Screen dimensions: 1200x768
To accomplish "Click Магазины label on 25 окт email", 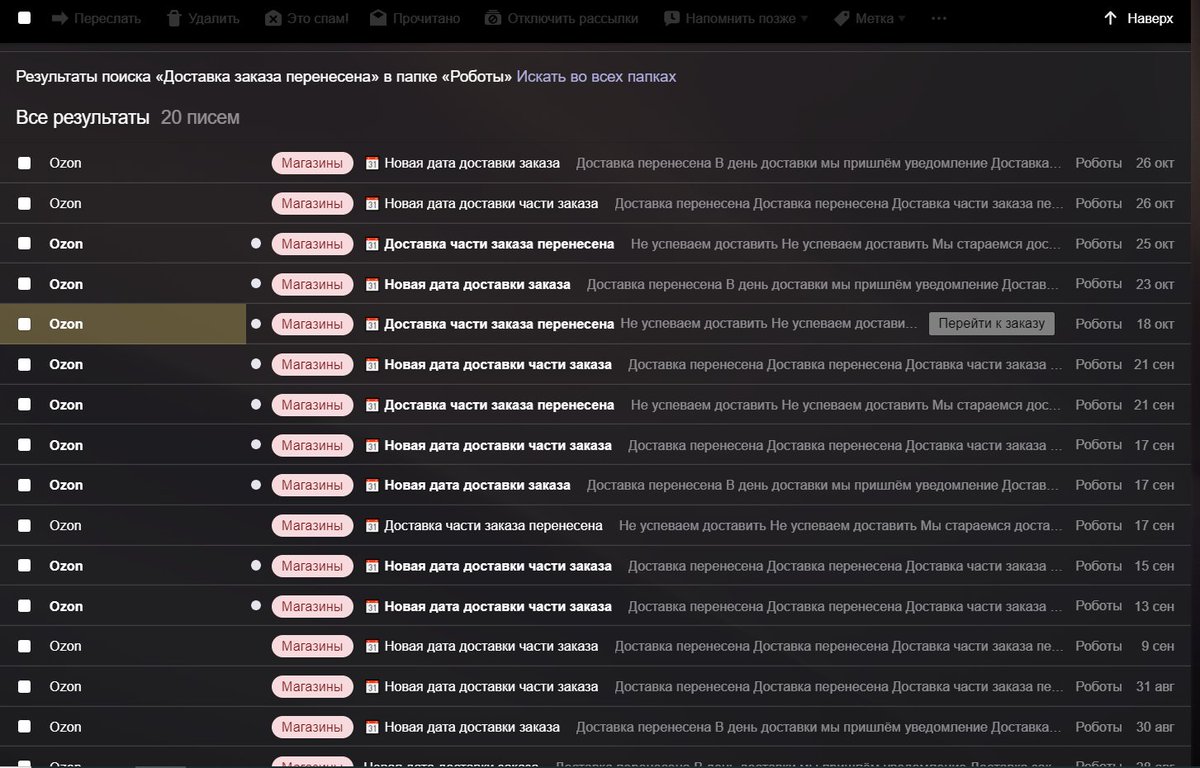I will point(312,244).
